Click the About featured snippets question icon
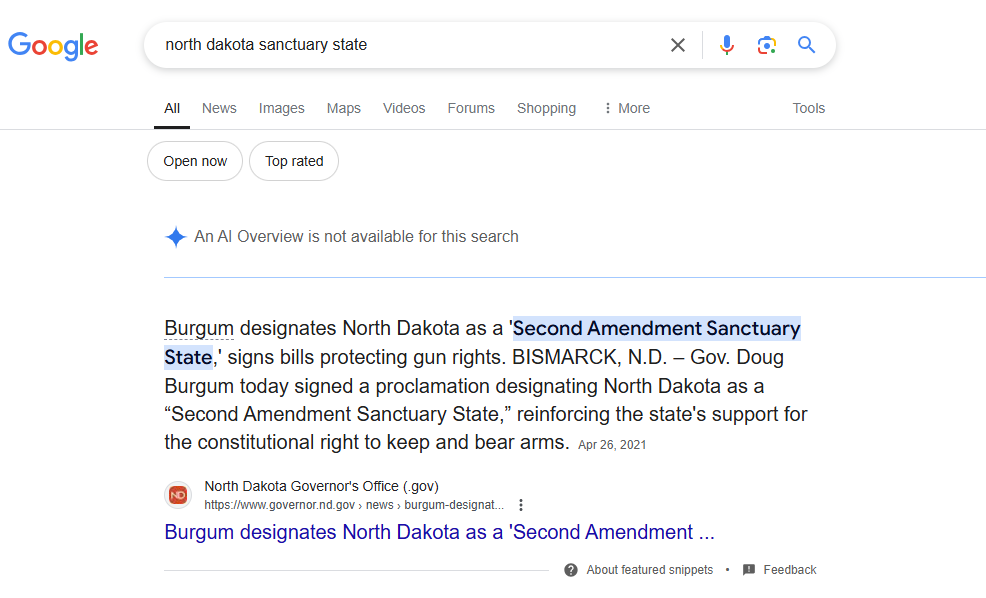Viewport: 986px width, 598px height. 571,570
